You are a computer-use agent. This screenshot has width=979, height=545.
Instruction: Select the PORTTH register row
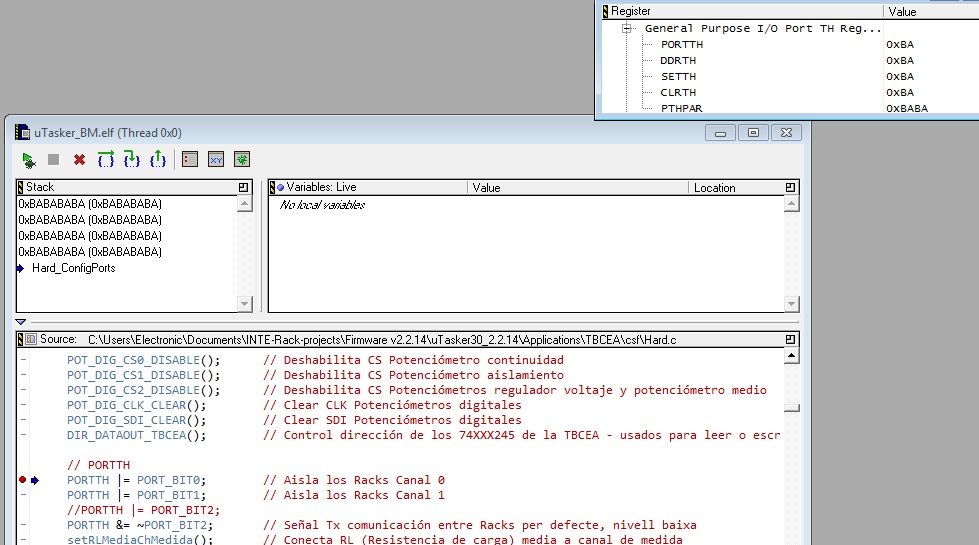point(682,44)
